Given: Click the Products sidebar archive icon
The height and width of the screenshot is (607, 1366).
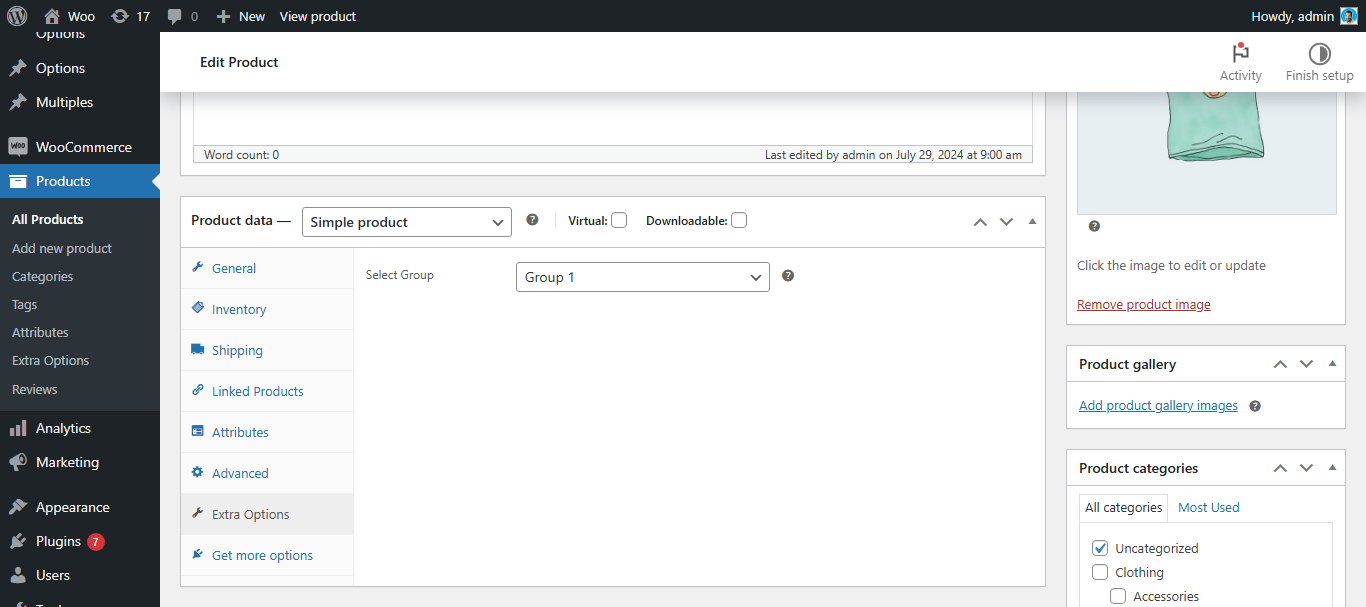Looking at the screenshot, I should [17, 181].
